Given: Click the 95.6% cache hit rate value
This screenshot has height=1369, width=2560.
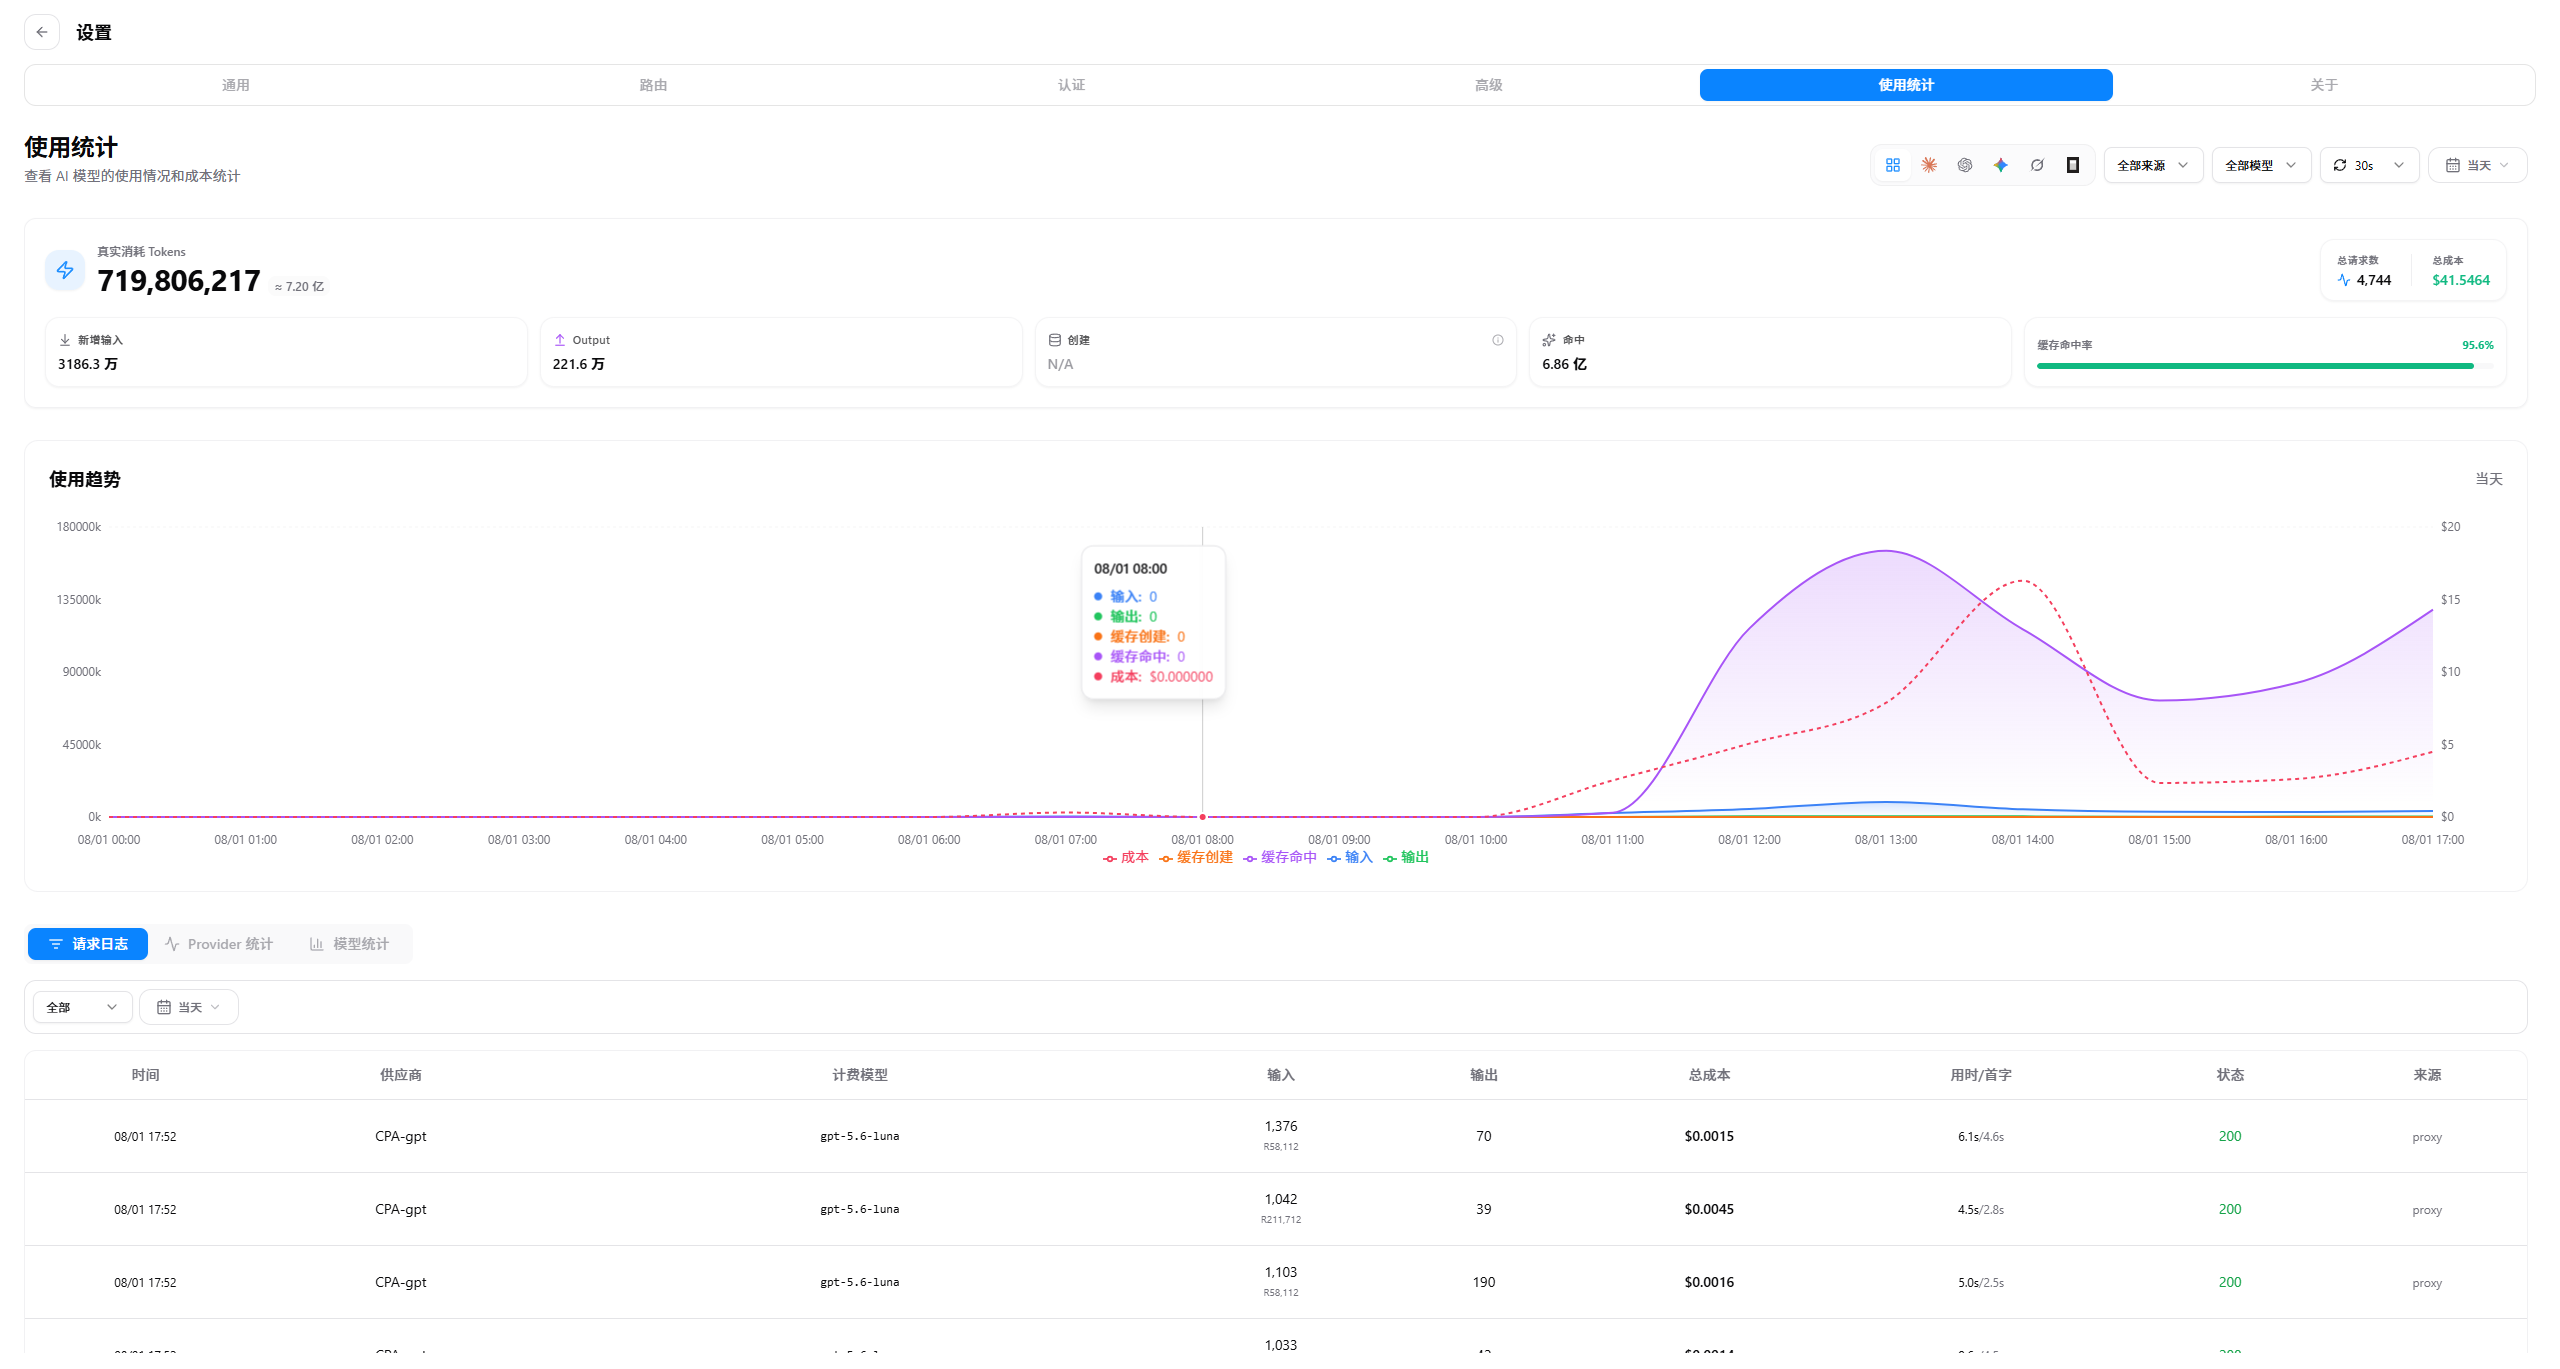Looking at the screenshot, I should coord(2477,345).
